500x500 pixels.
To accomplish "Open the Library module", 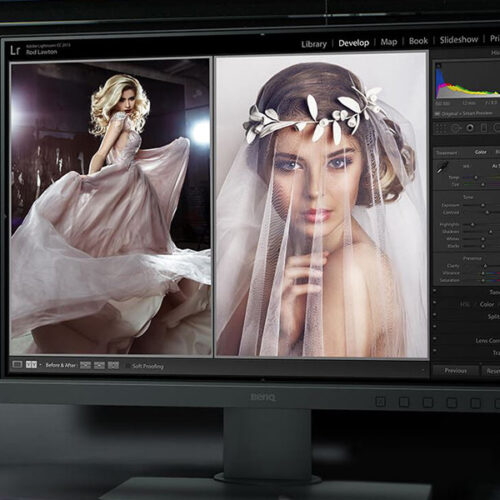I will [314, 44].
